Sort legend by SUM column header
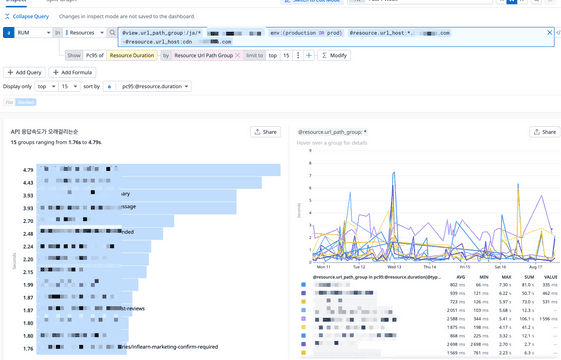561x360 pixels. coord(529,277)
